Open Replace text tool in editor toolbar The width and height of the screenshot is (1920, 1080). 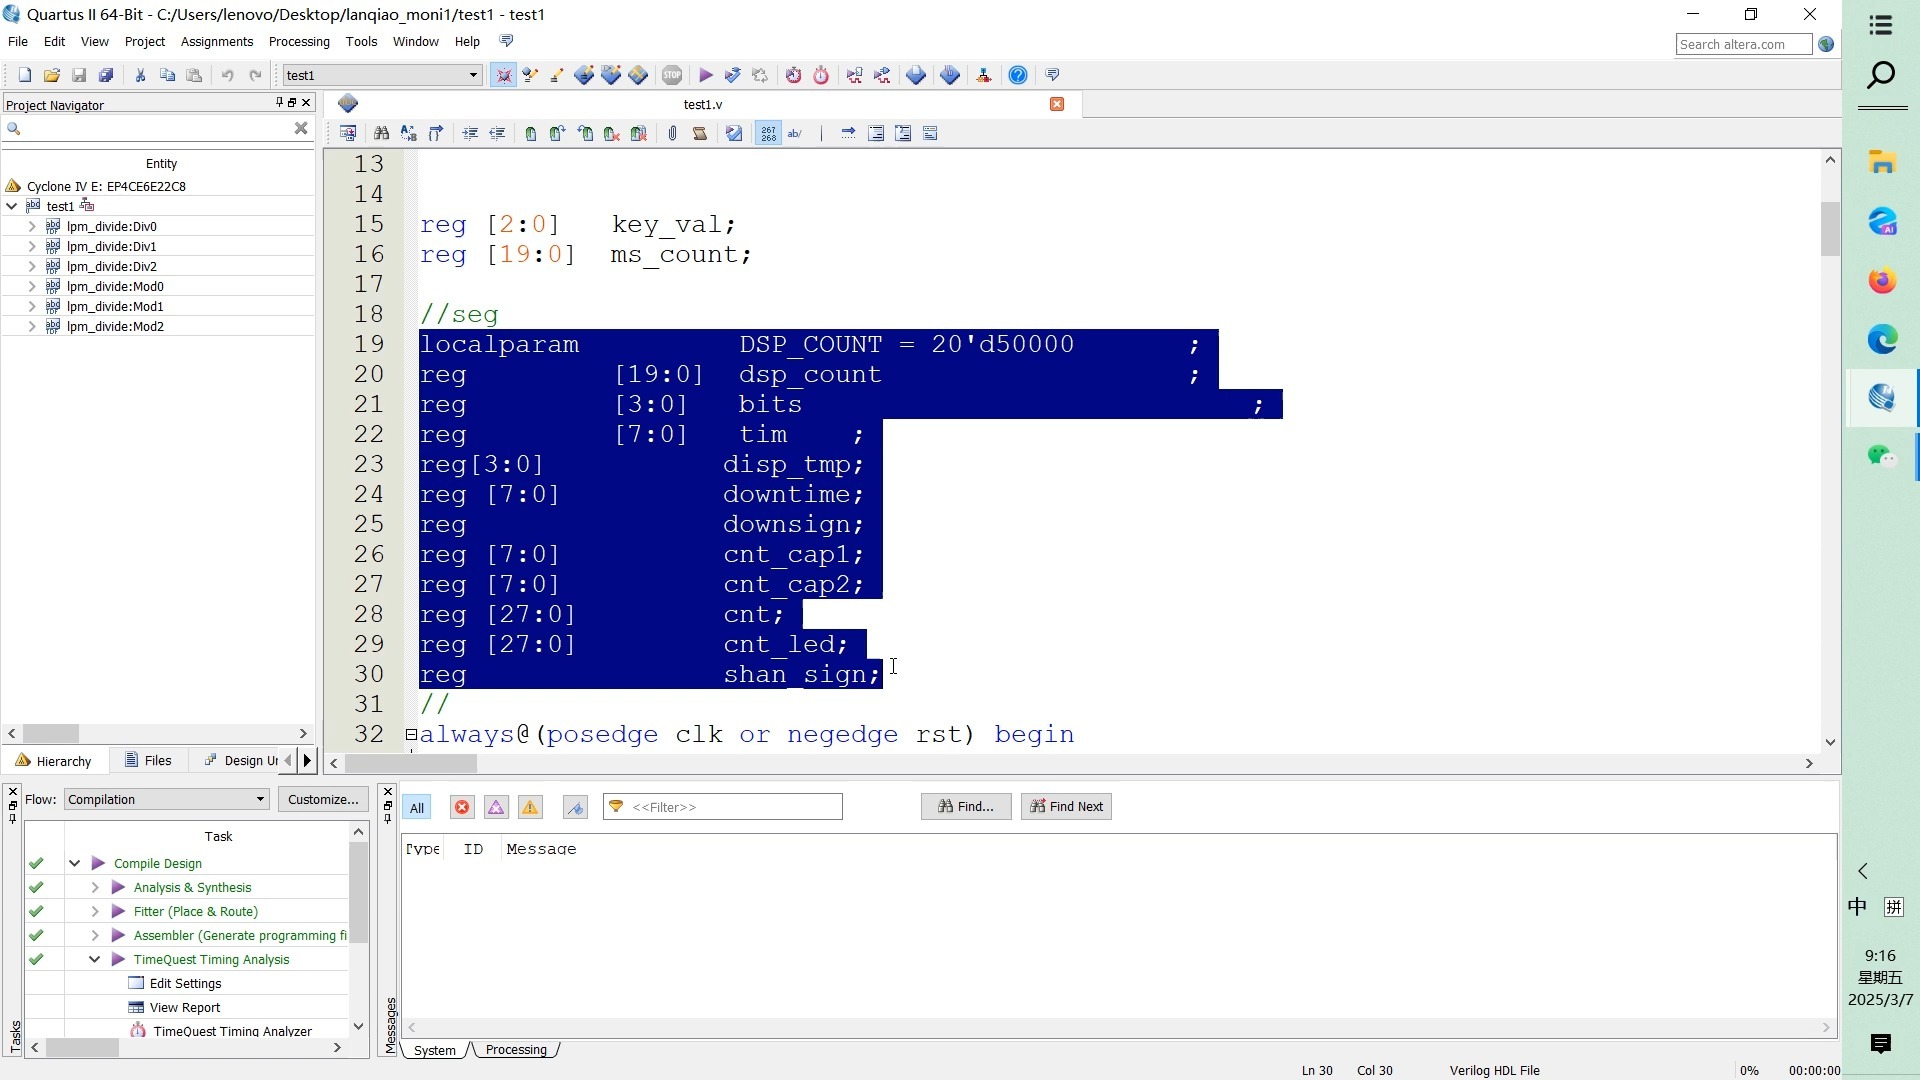click(x=408, y=133)
